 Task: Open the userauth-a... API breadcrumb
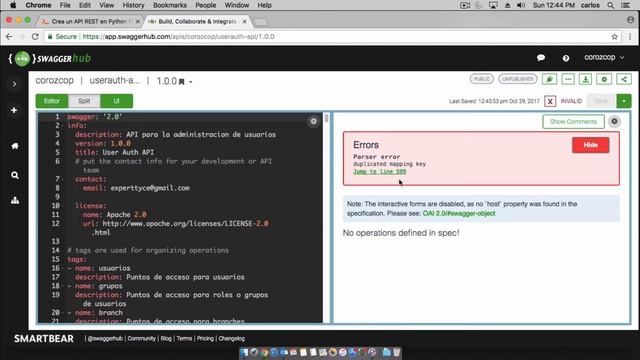pos(115,80)
